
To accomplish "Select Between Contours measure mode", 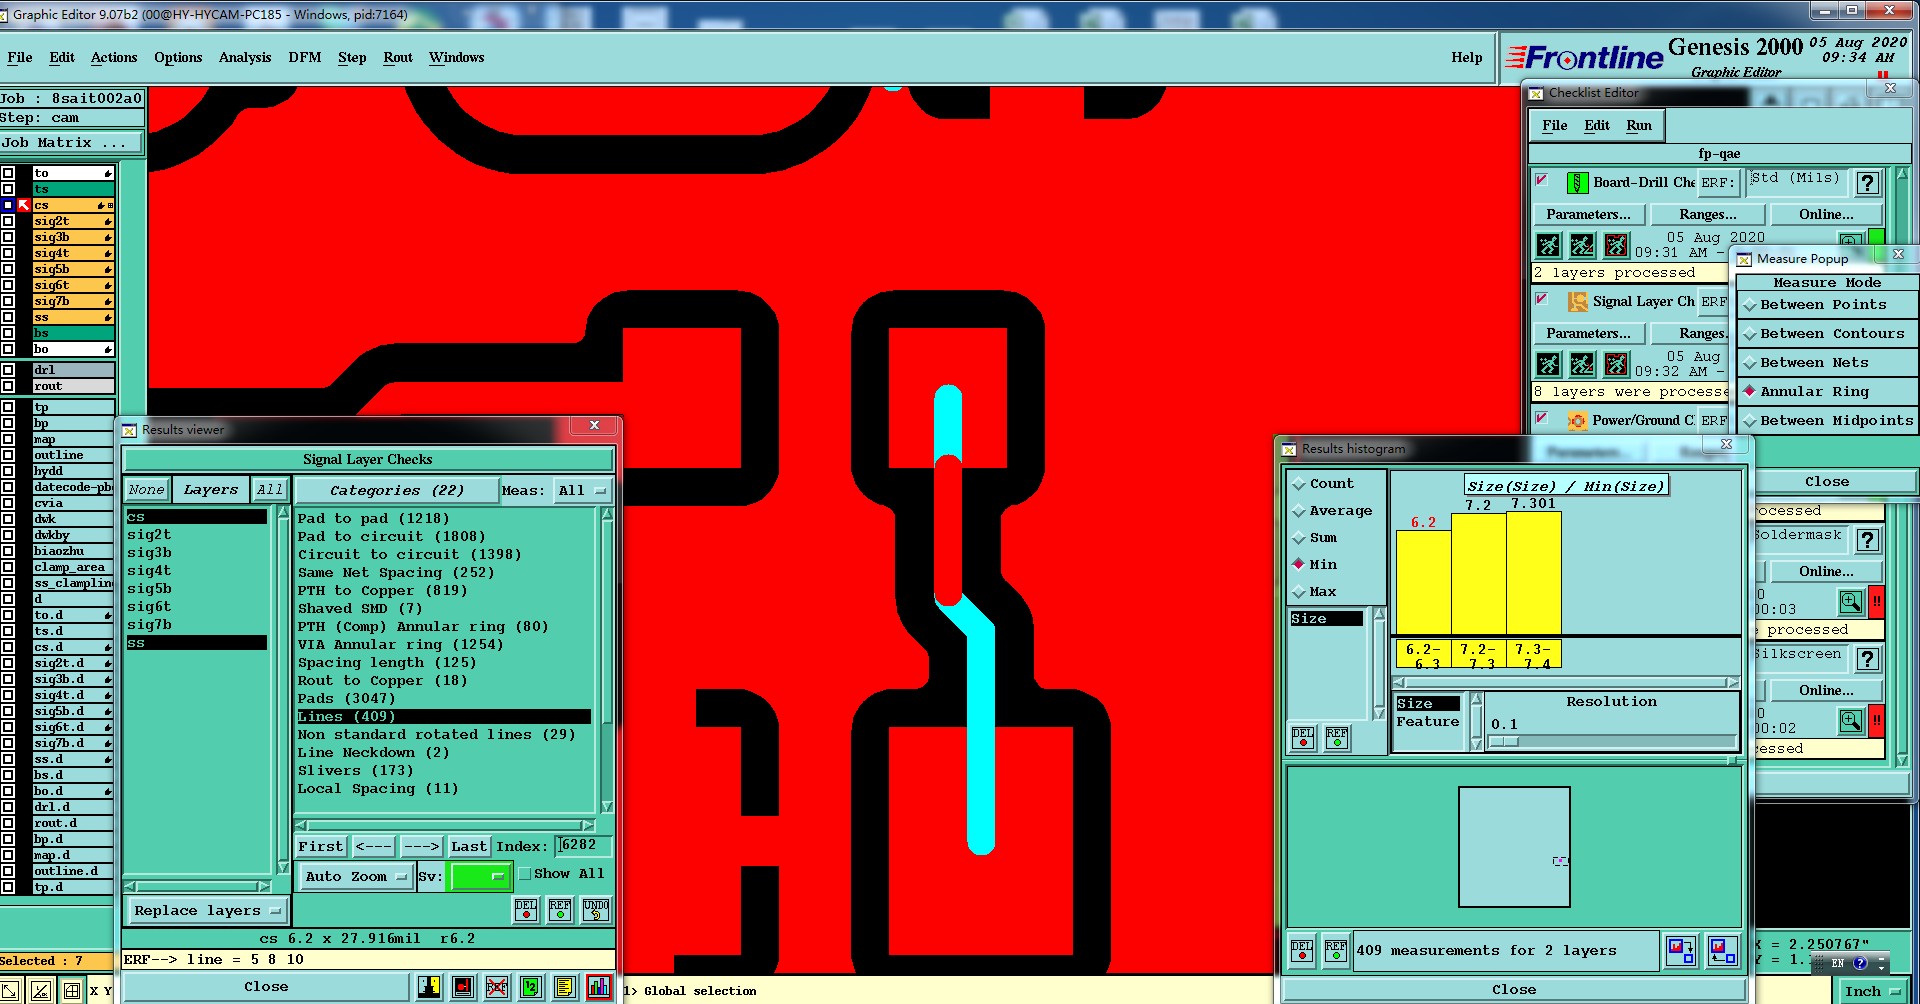I will [1827, 334].
